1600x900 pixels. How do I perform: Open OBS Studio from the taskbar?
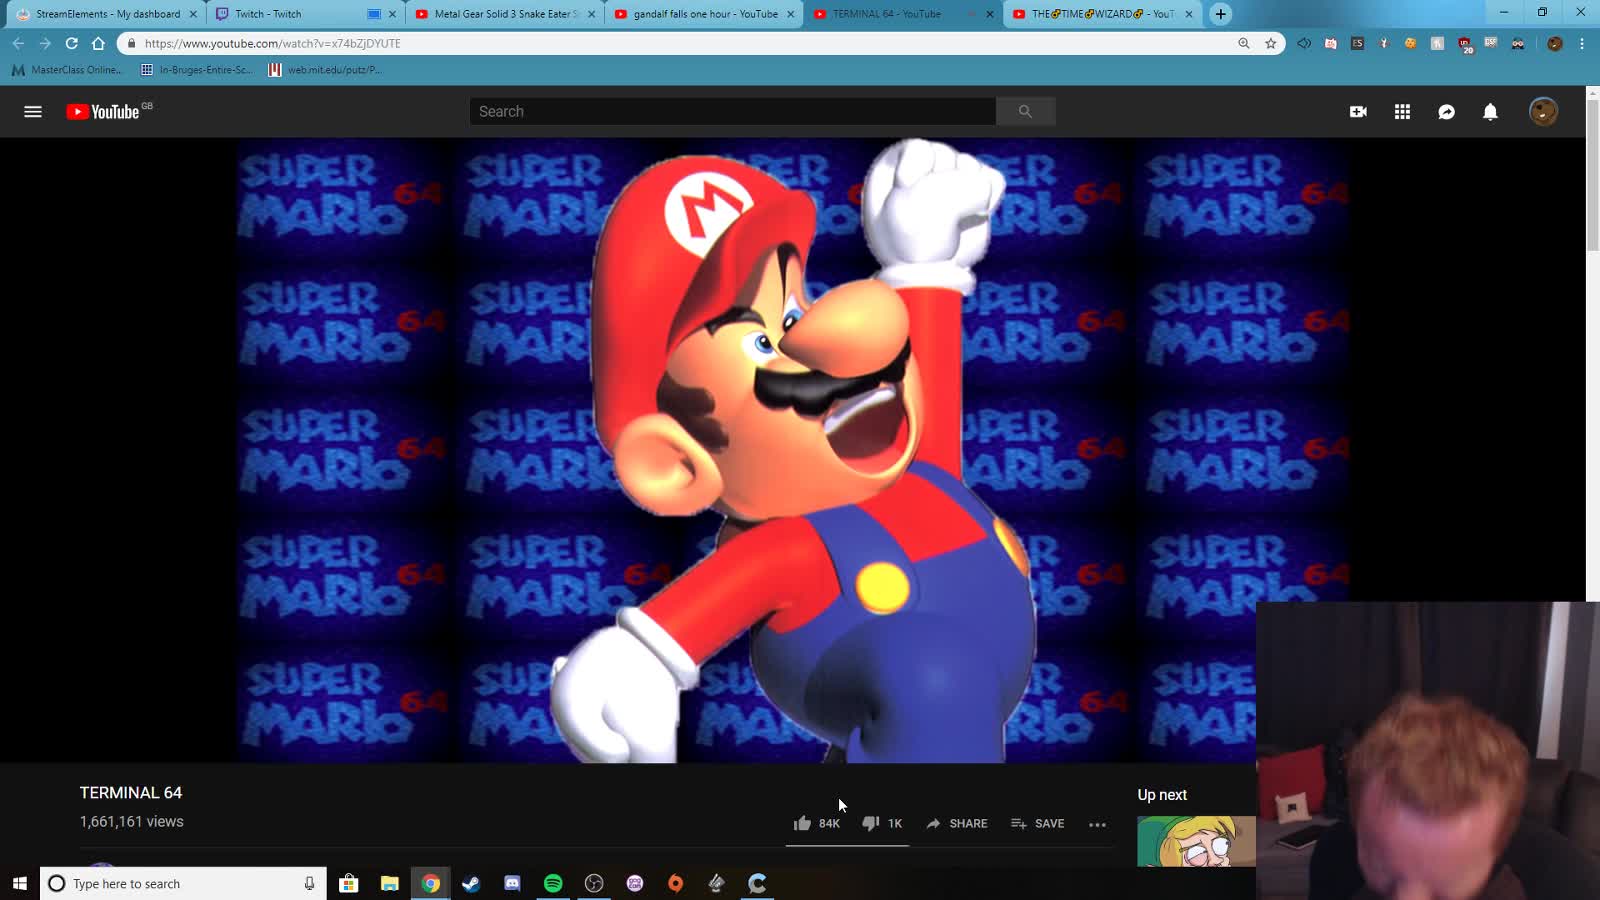point(594,883)
